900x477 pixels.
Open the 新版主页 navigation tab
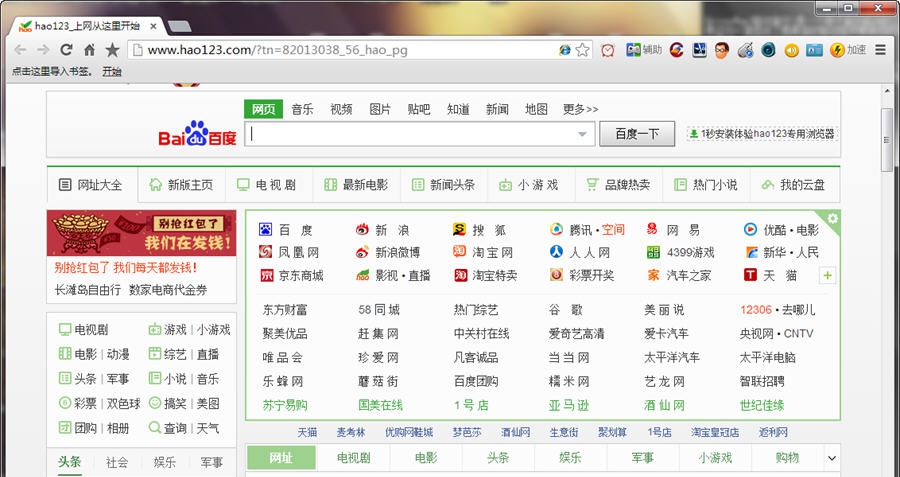click(182, 185)
